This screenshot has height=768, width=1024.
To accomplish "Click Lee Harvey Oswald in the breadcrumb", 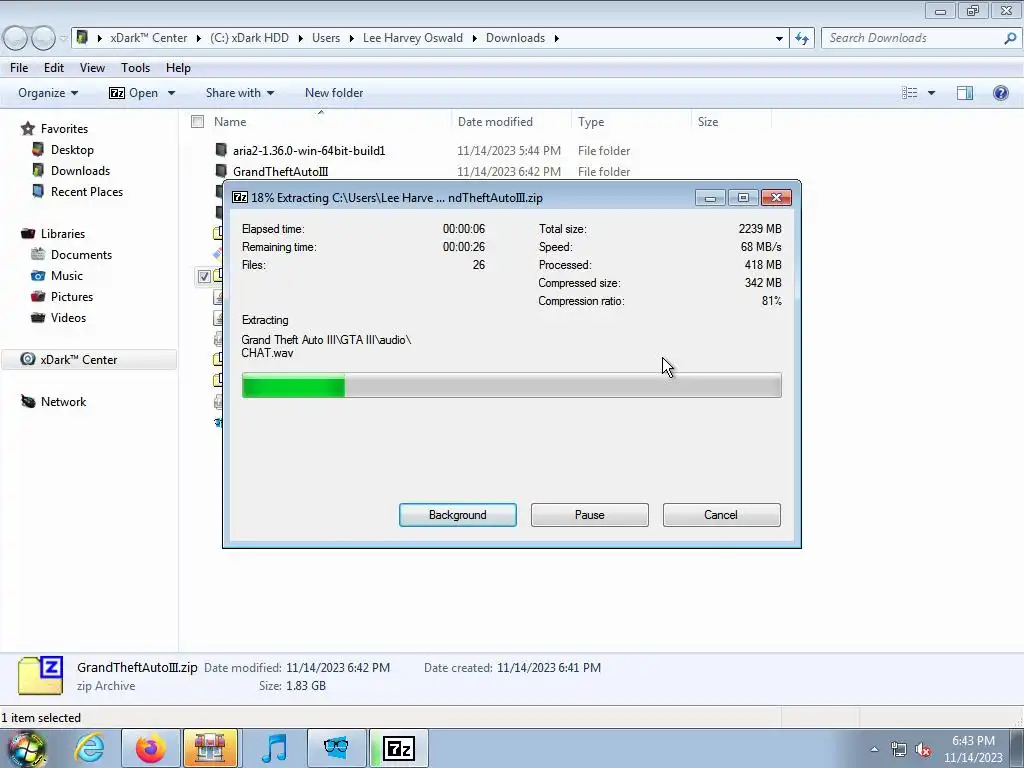I will (x=413, y=38).
